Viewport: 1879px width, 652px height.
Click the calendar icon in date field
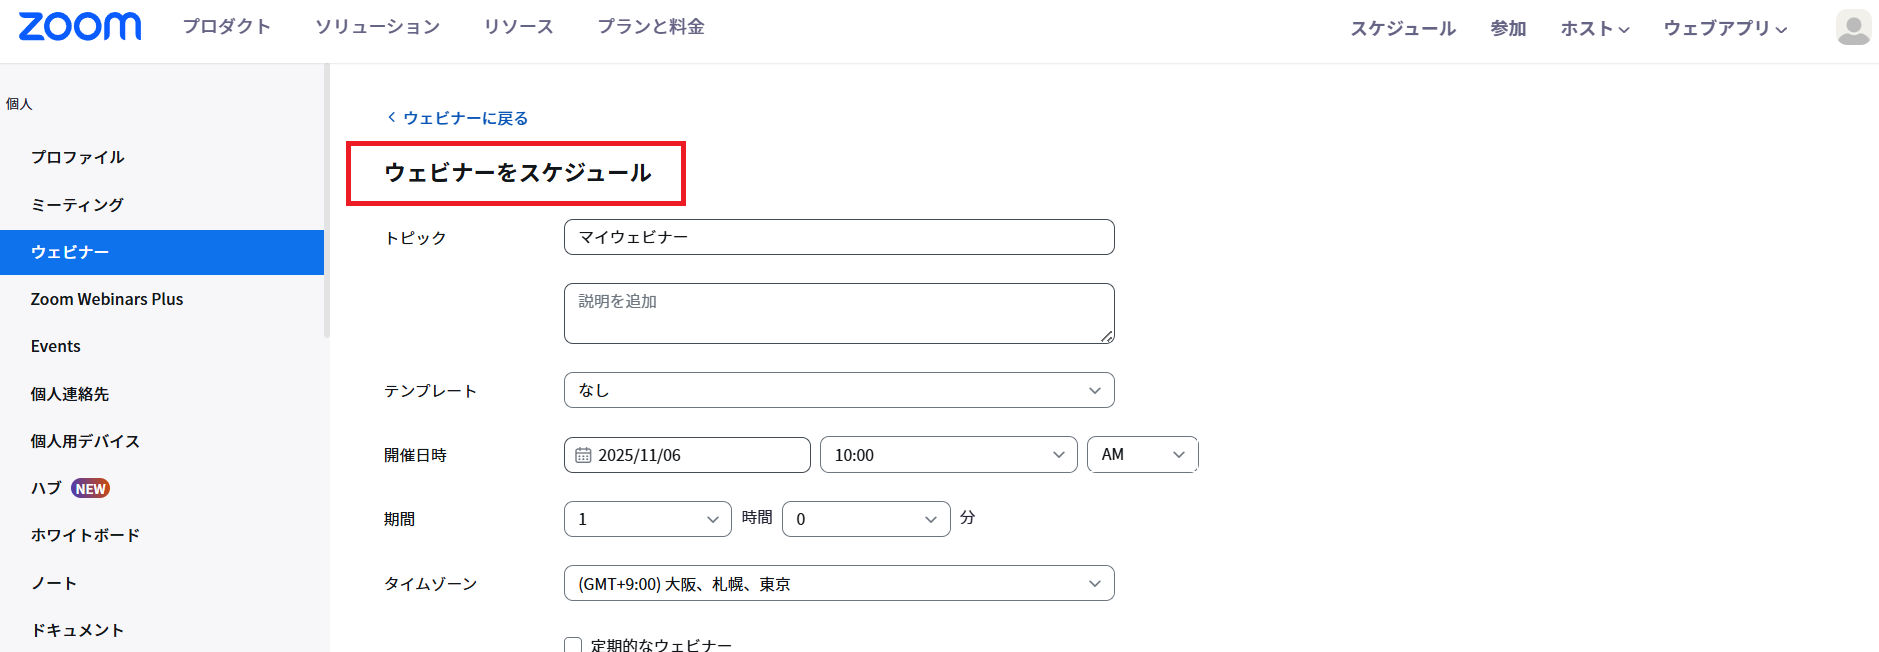(583, 455)
